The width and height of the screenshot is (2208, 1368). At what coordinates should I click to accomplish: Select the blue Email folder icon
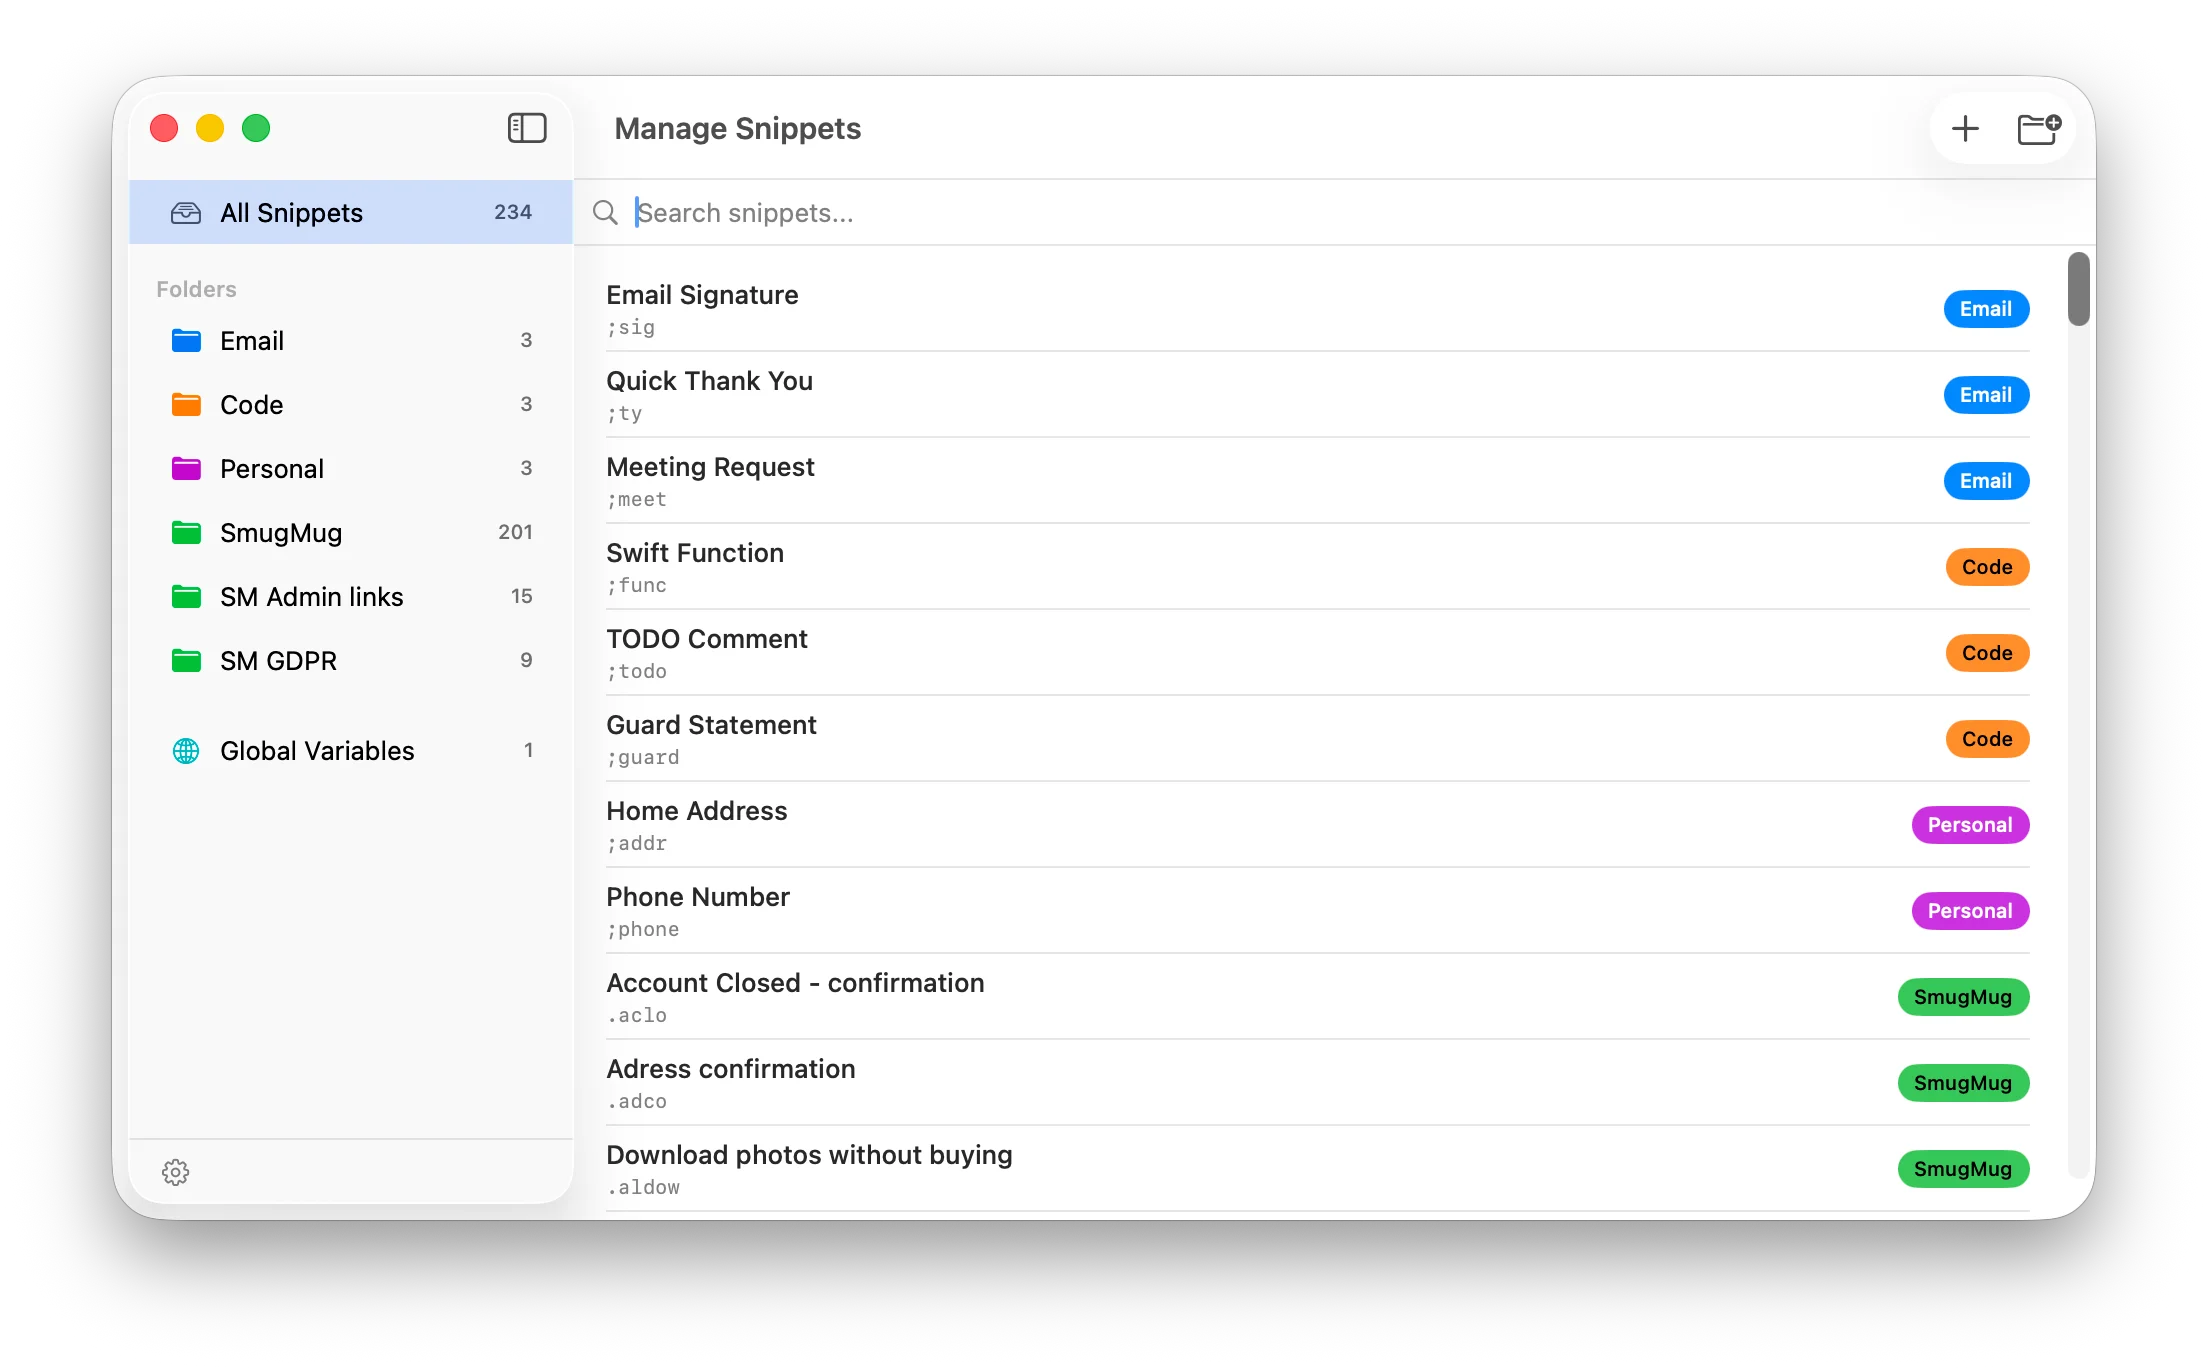point(186,340)
